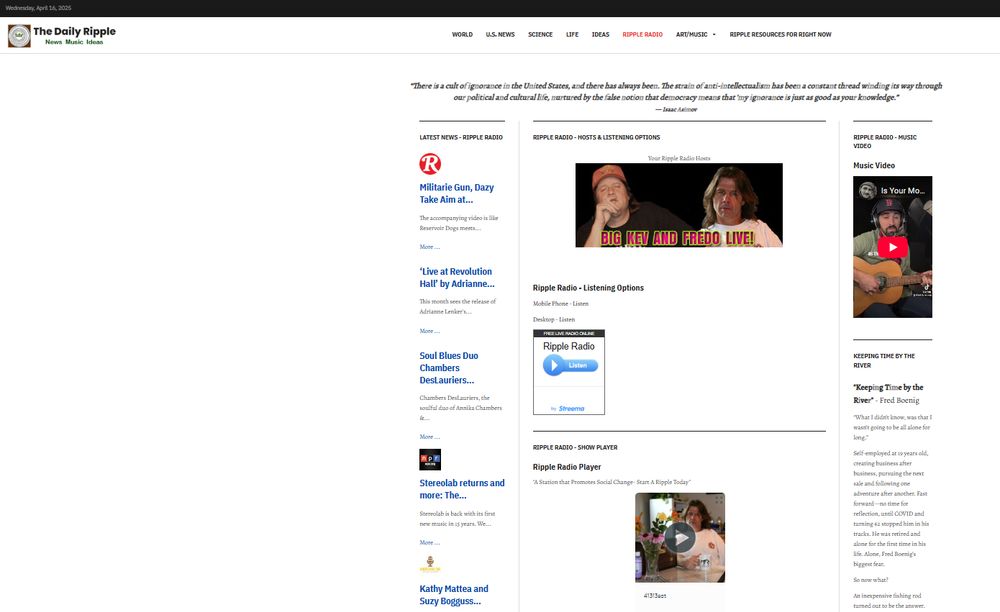Click Free Live Radio Online banner
Screen dimensions: 1000x612
point(569,333)
